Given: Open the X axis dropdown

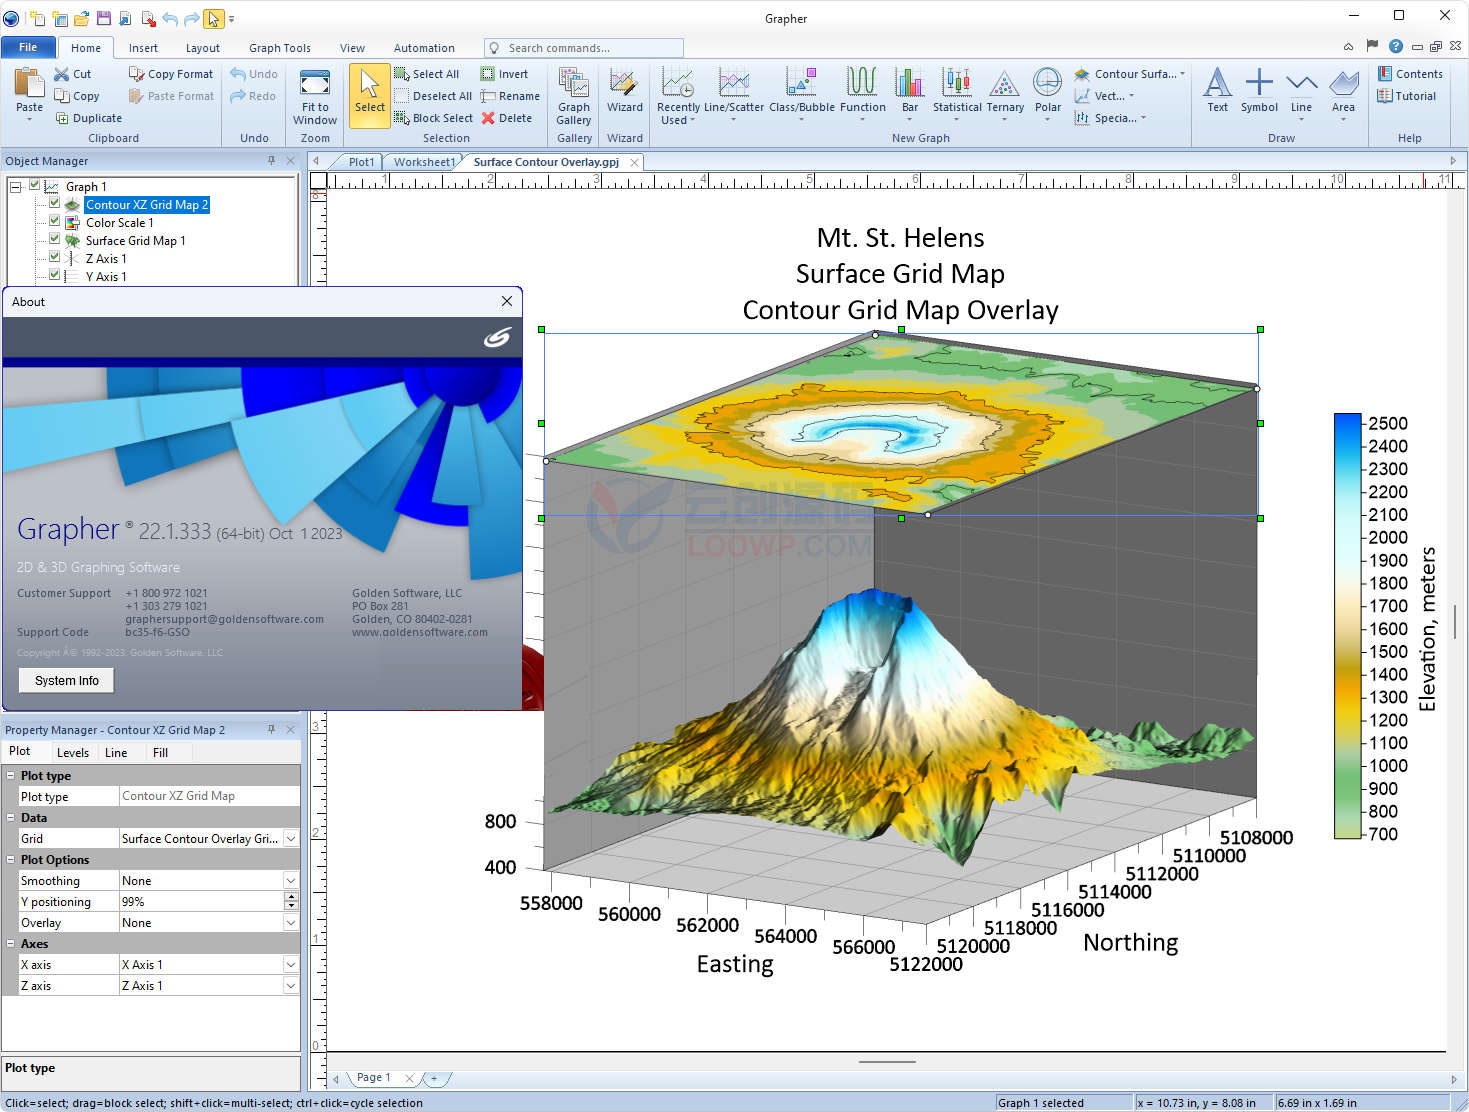Looking at the screenshot, I should (x=291, y=965).
